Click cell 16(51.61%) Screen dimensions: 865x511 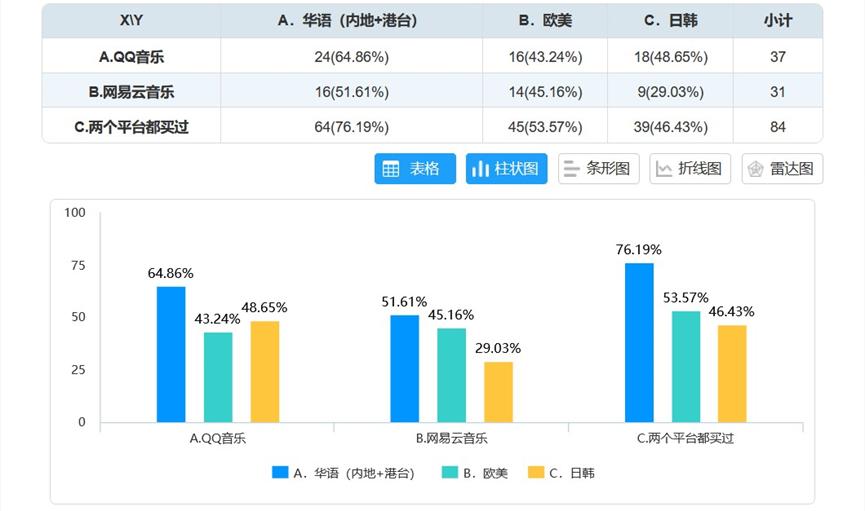(351, 92)
